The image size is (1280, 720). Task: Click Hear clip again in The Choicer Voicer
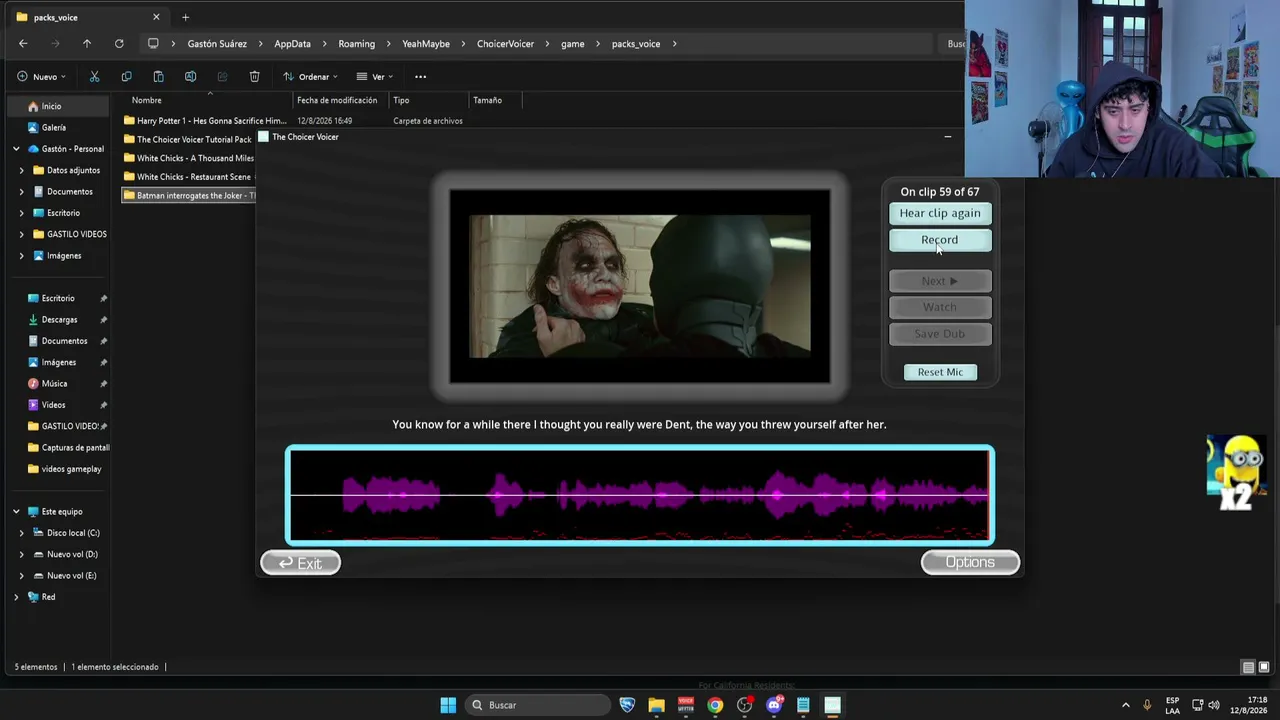point(940,213)
